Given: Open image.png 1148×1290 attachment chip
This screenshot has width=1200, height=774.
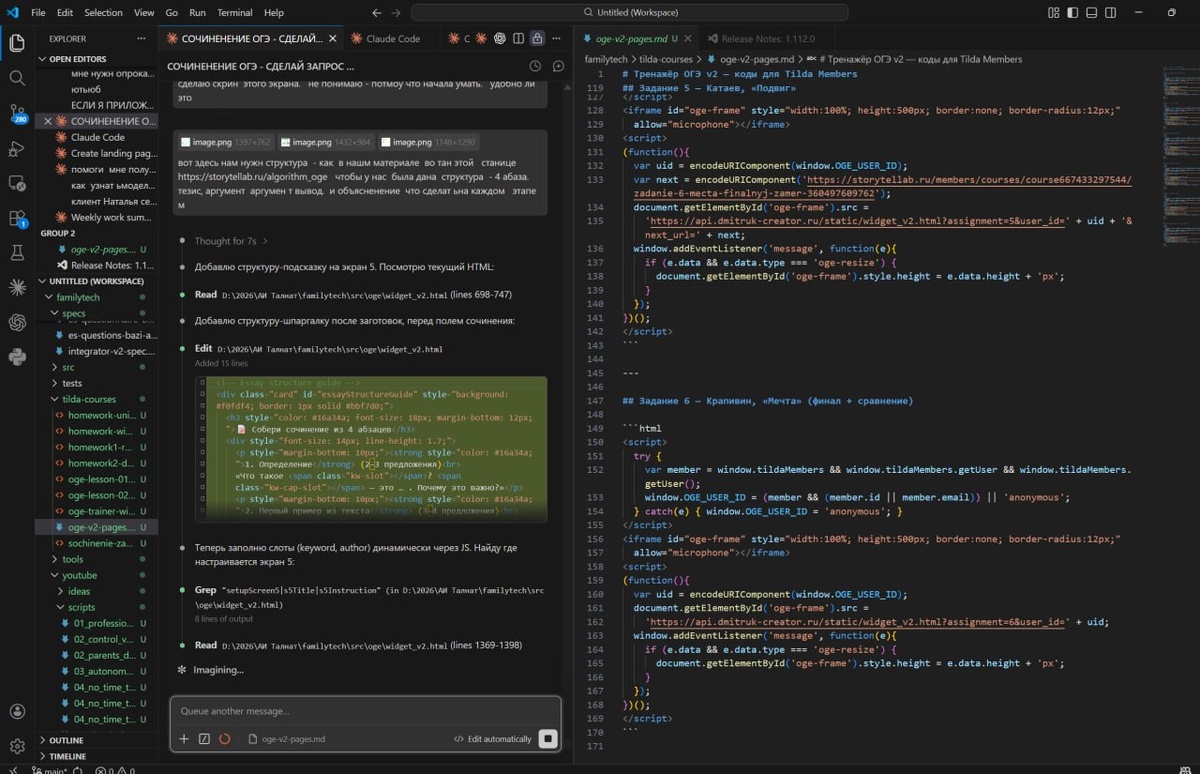Looking at the screenshot, I should pyautogui.click(x=427, y=142).
